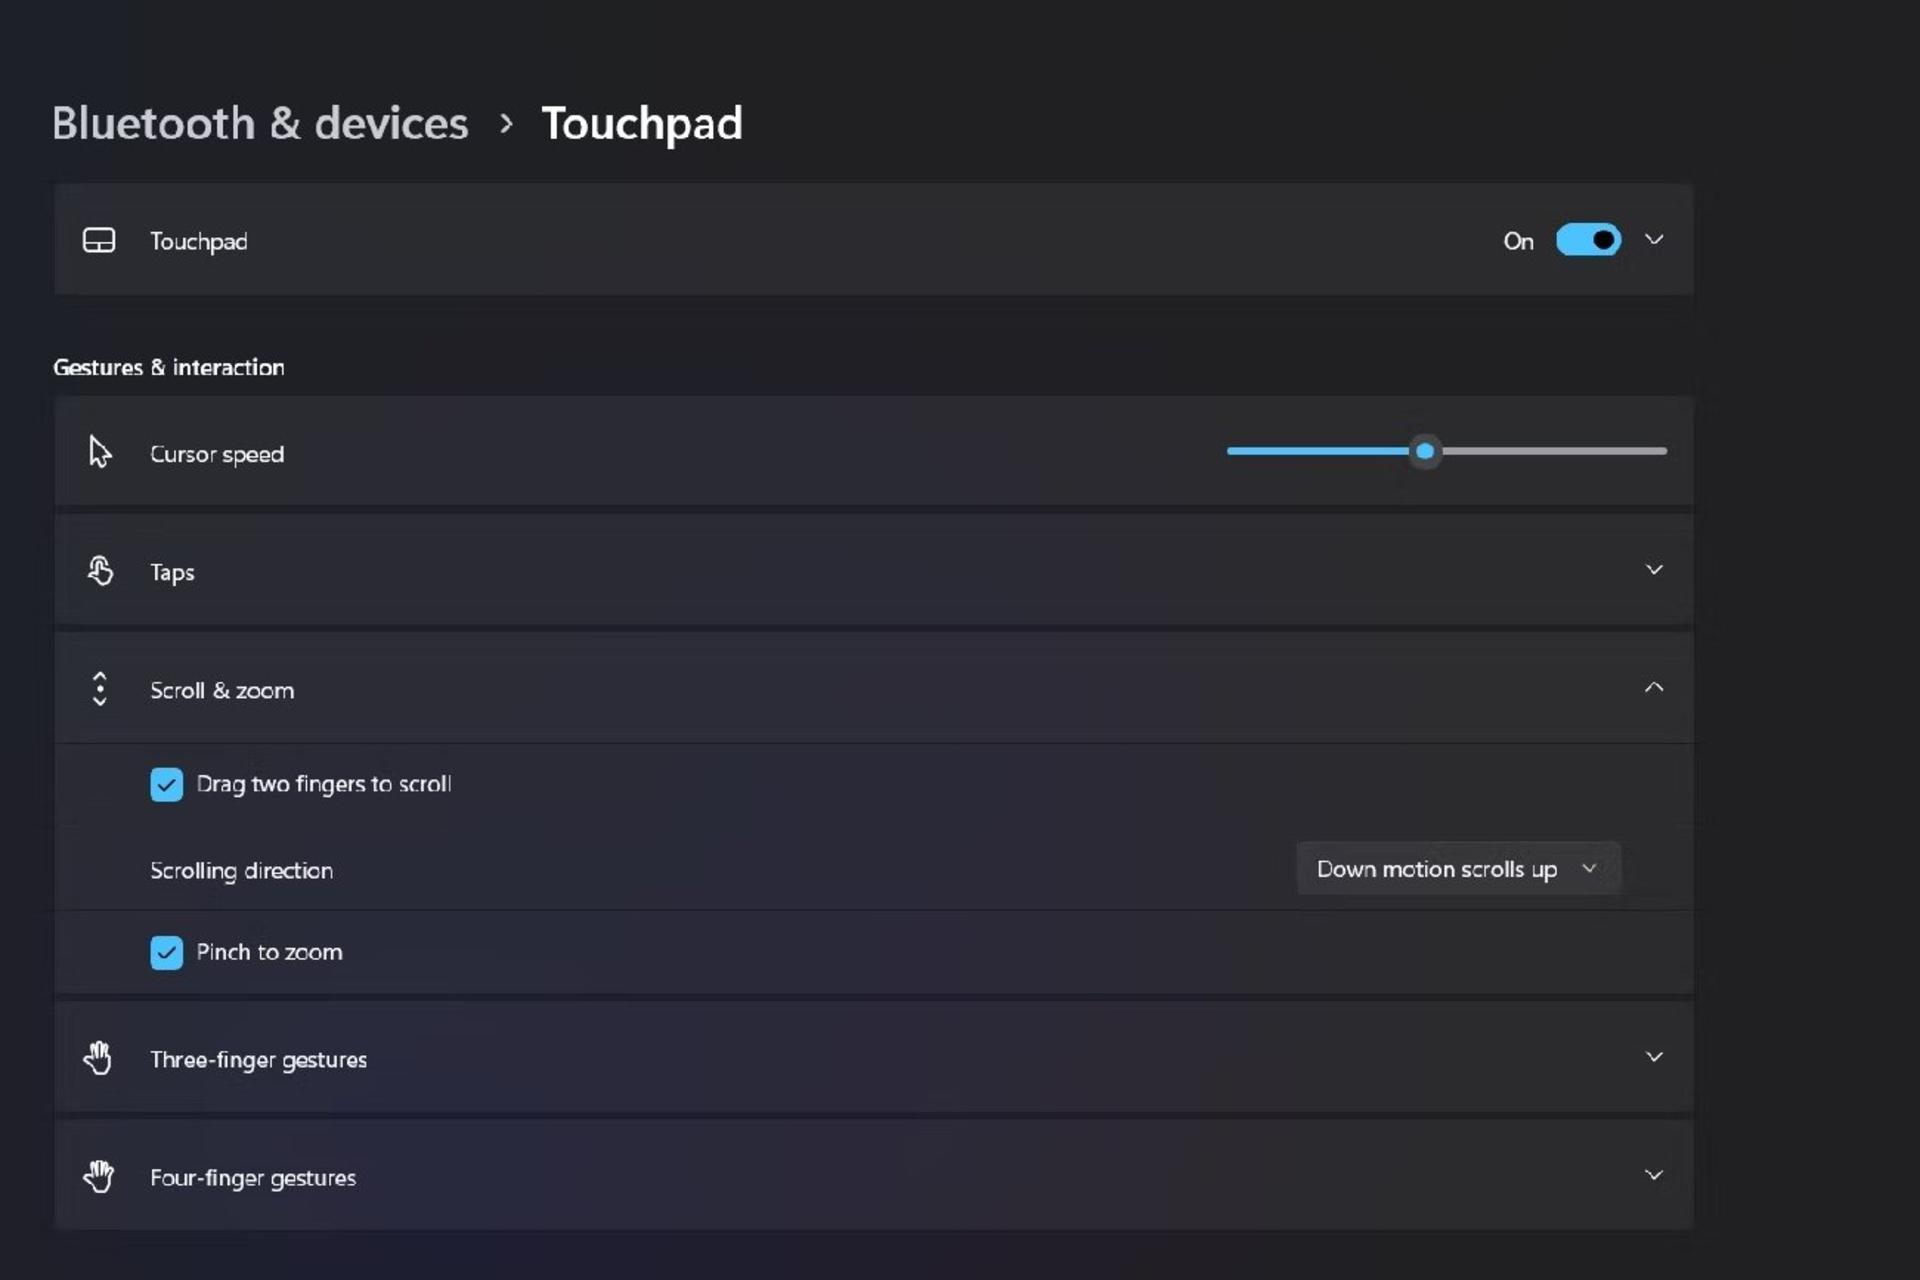Uncheck Pinch to zoom checkbox
Screen dimensions: 1920x1280
pos(167,953)
